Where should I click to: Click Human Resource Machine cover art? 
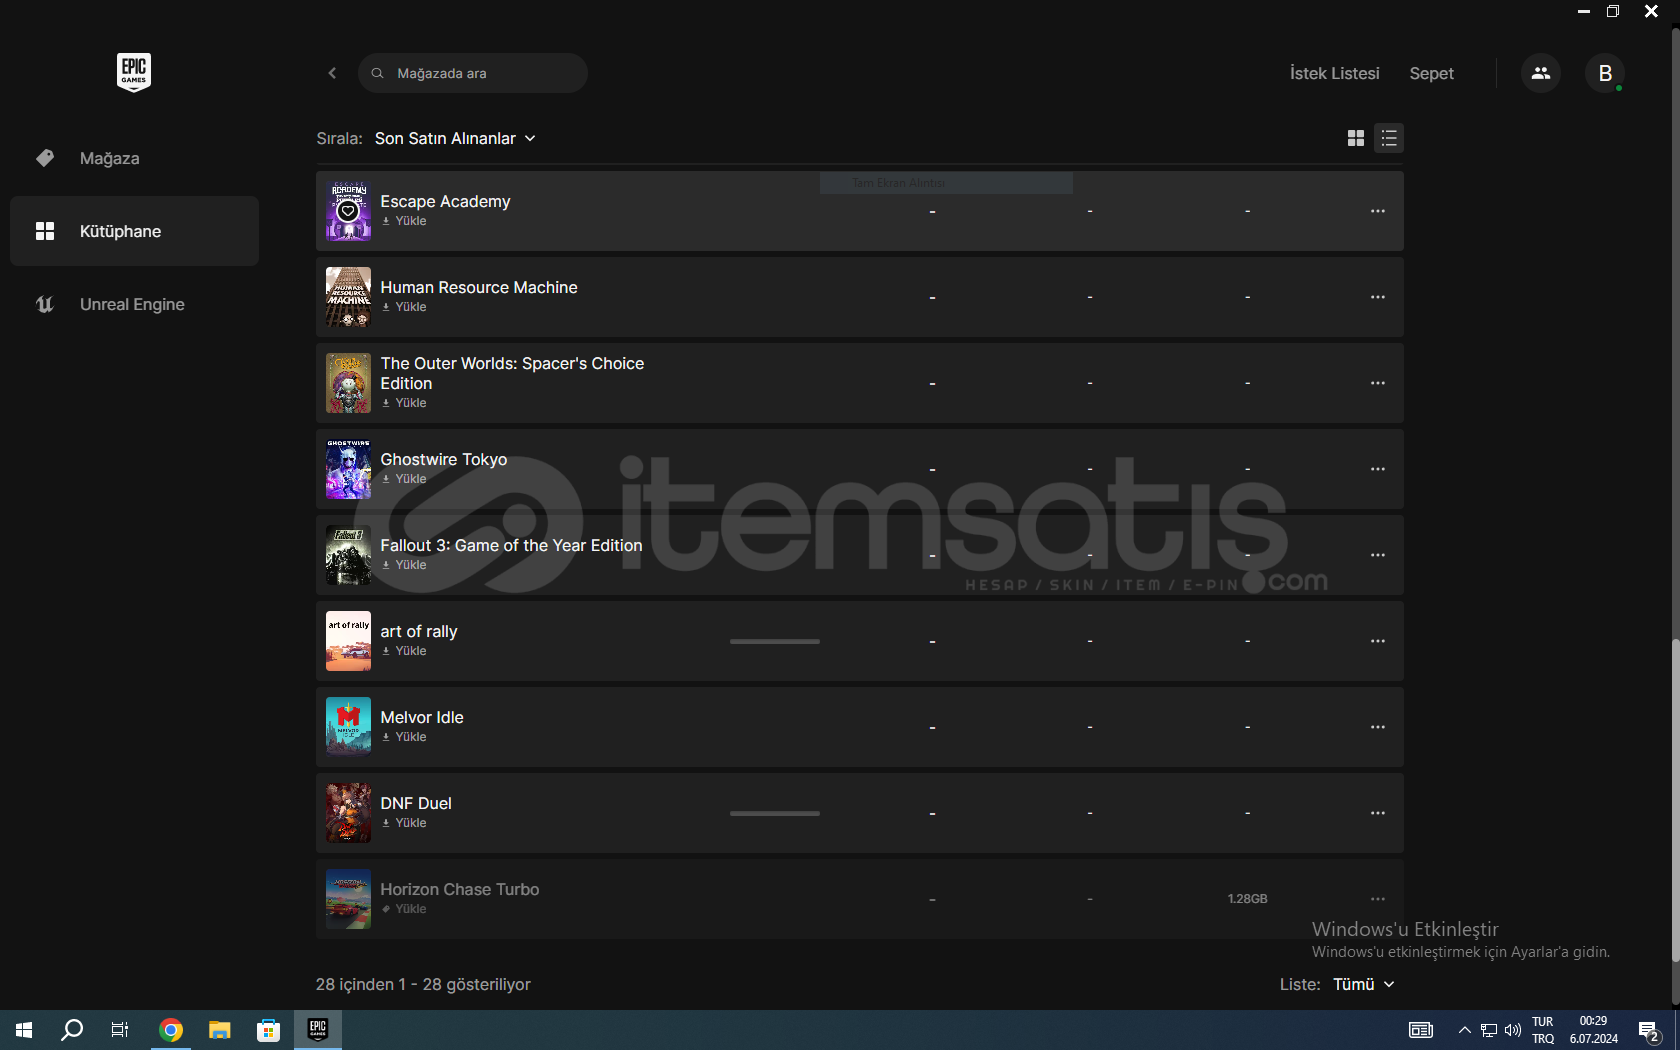click(x=348, y=297)
